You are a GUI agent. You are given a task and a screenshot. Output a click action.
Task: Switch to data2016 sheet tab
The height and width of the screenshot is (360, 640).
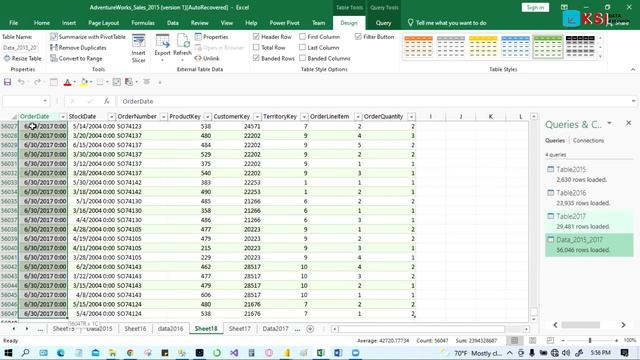point(170,329)
